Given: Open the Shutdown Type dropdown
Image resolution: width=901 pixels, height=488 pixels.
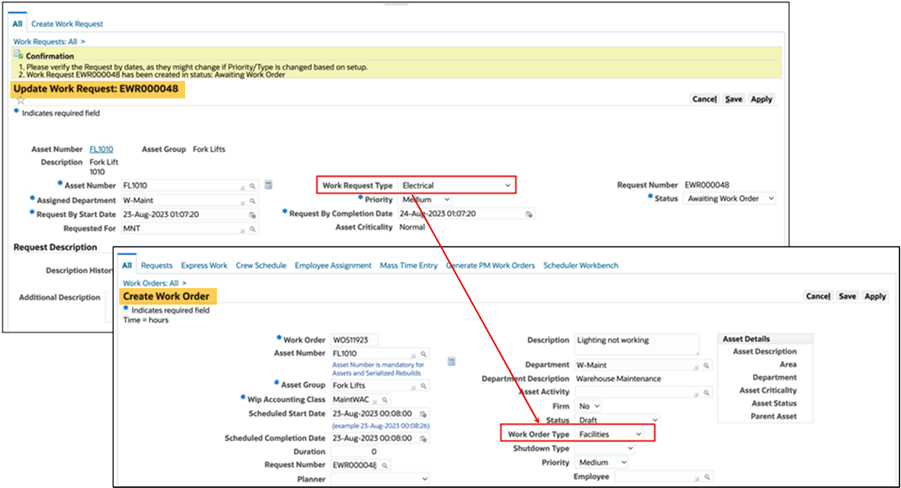Looking at the screenshot, I should (605, 448).
